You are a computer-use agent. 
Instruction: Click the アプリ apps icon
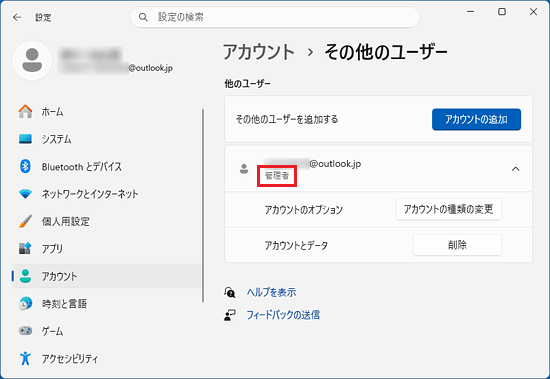pos(25,248)
